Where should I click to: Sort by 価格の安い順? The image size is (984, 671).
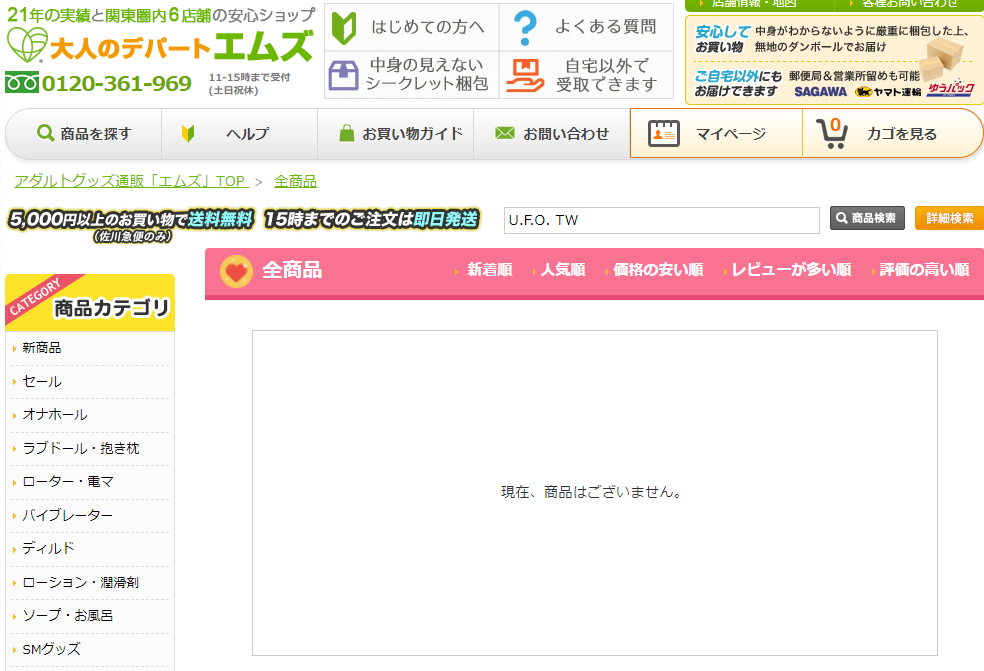[657, 270]
